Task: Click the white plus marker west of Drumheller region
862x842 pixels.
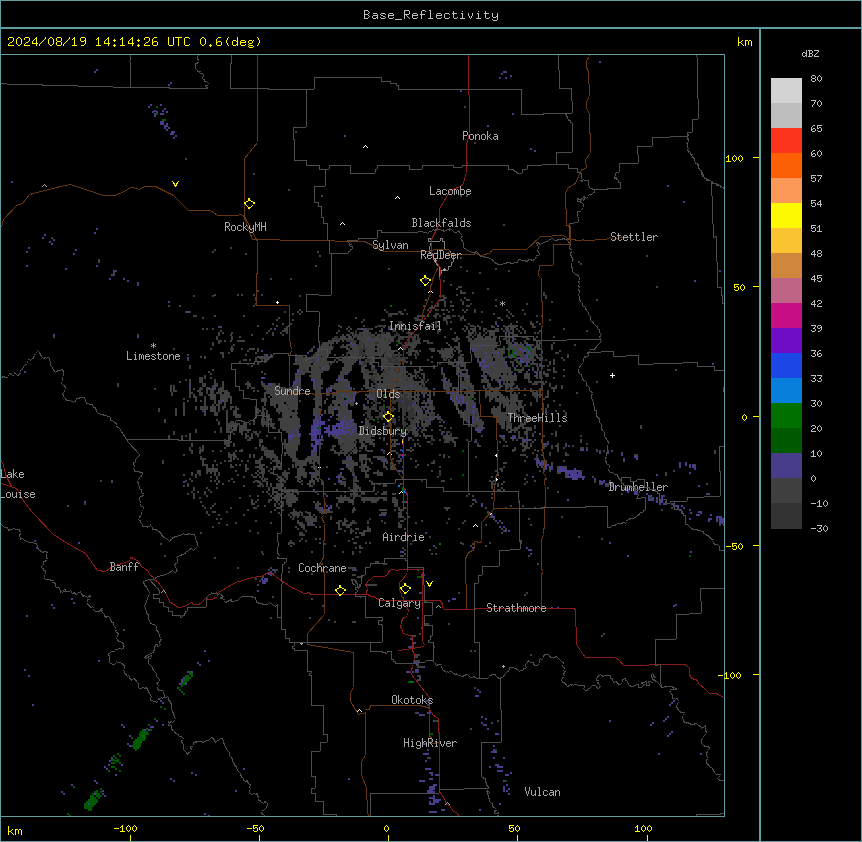Action: [x=612, y=375]
